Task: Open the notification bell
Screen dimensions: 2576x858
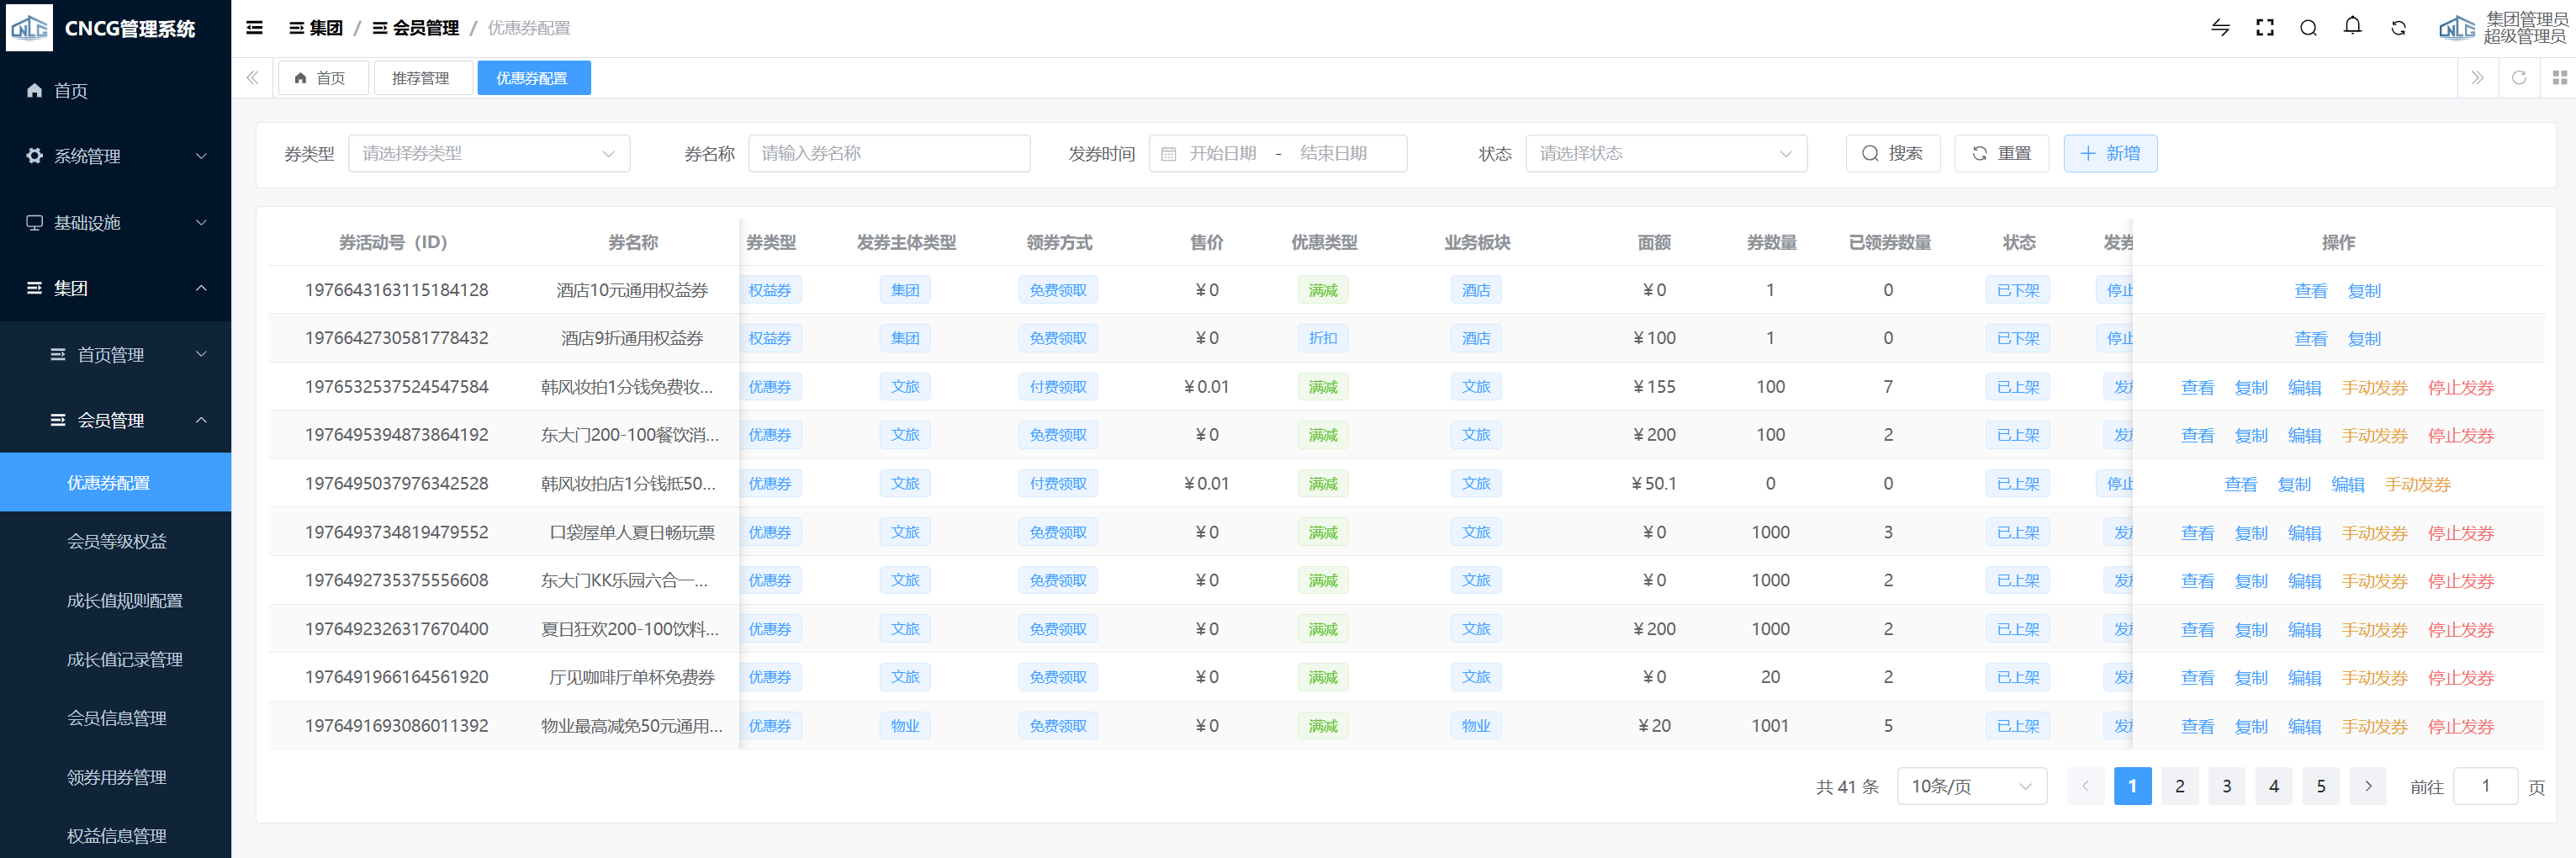Action: click(x=2352, y=27)
